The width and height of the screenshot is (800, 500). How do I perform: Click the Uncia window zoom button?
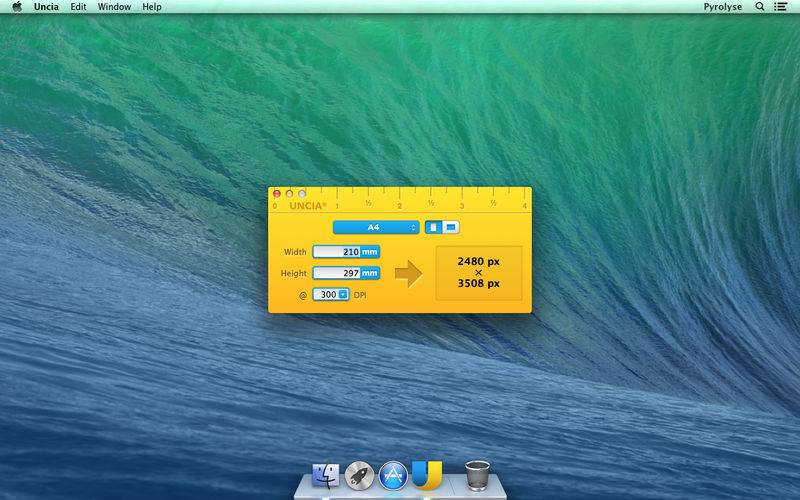click(302, 194)
